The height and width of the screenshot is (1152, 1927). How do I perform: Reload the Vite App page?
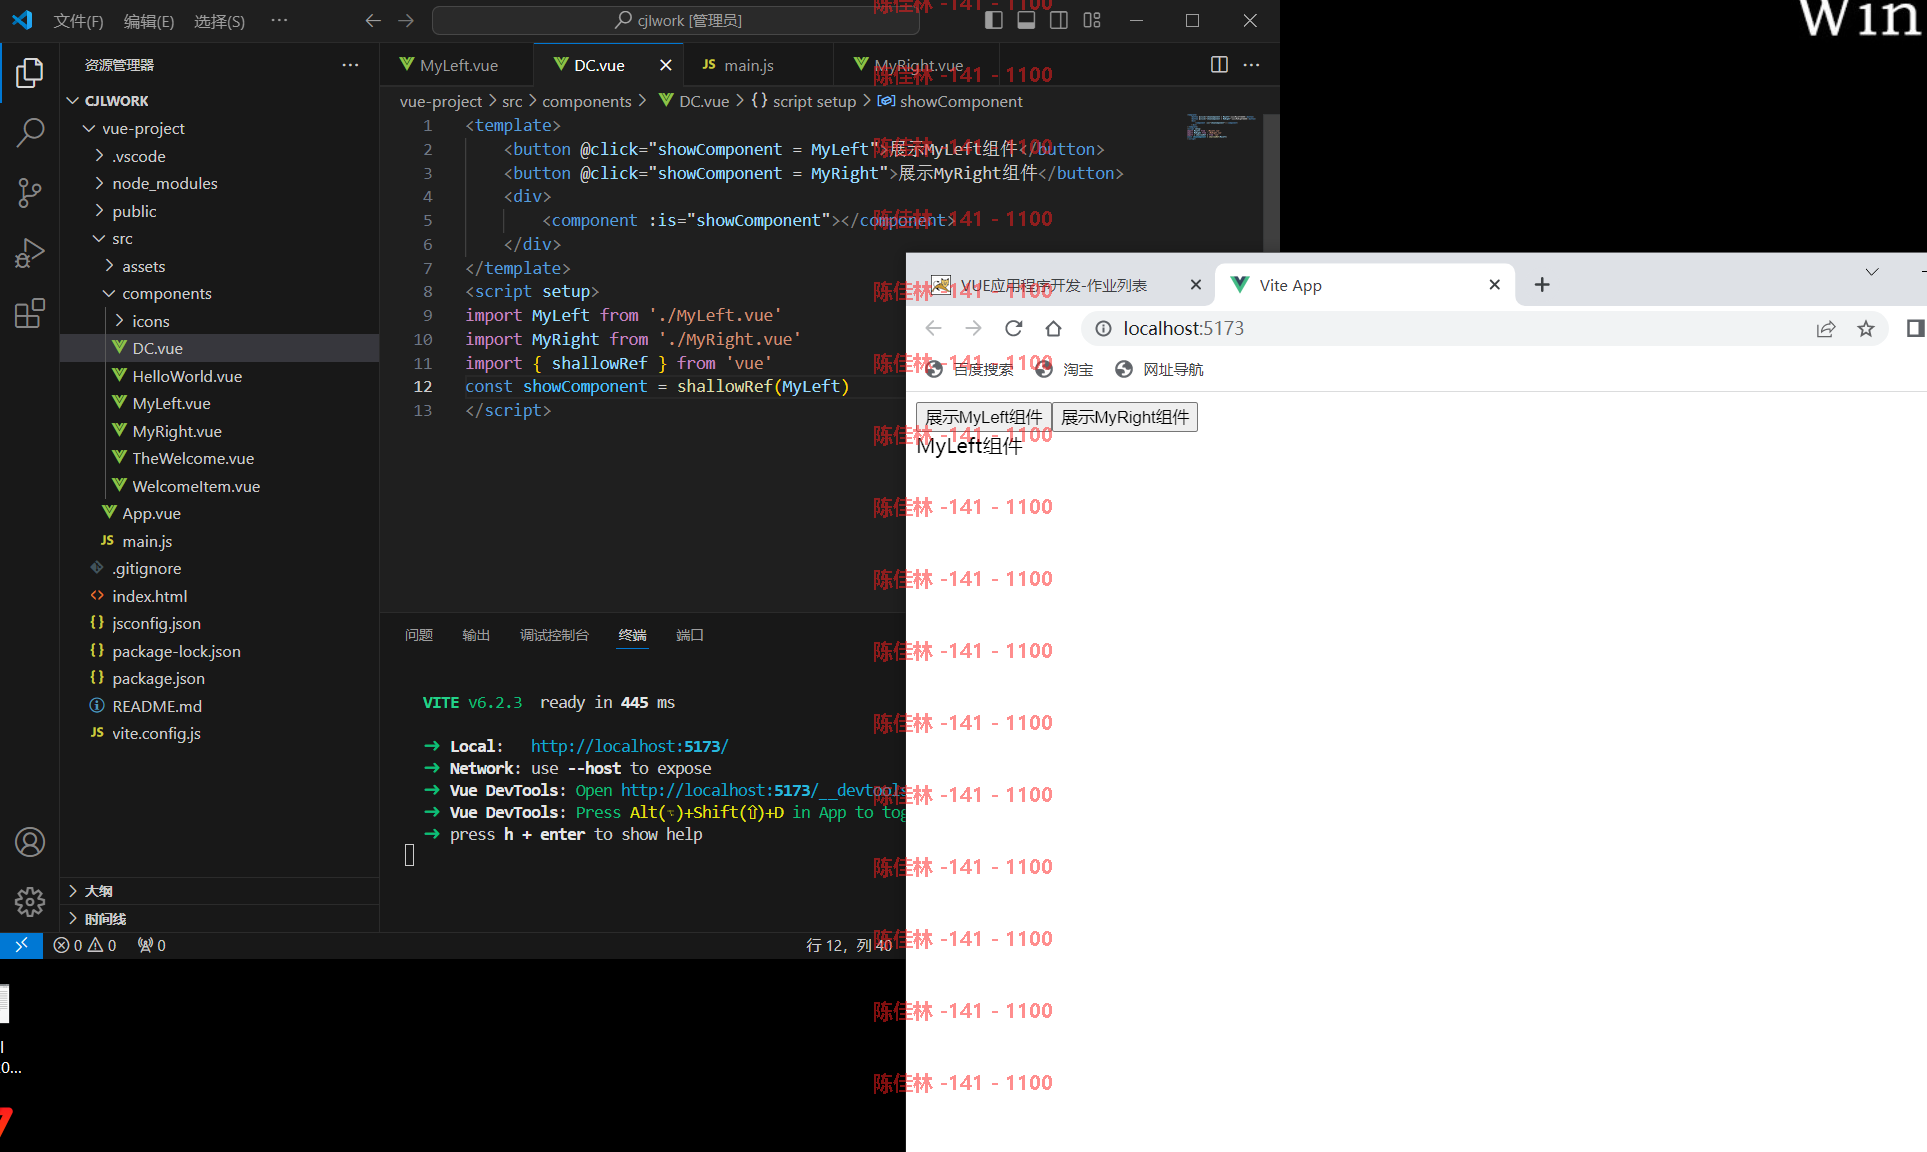click(x=1013, y=328)
